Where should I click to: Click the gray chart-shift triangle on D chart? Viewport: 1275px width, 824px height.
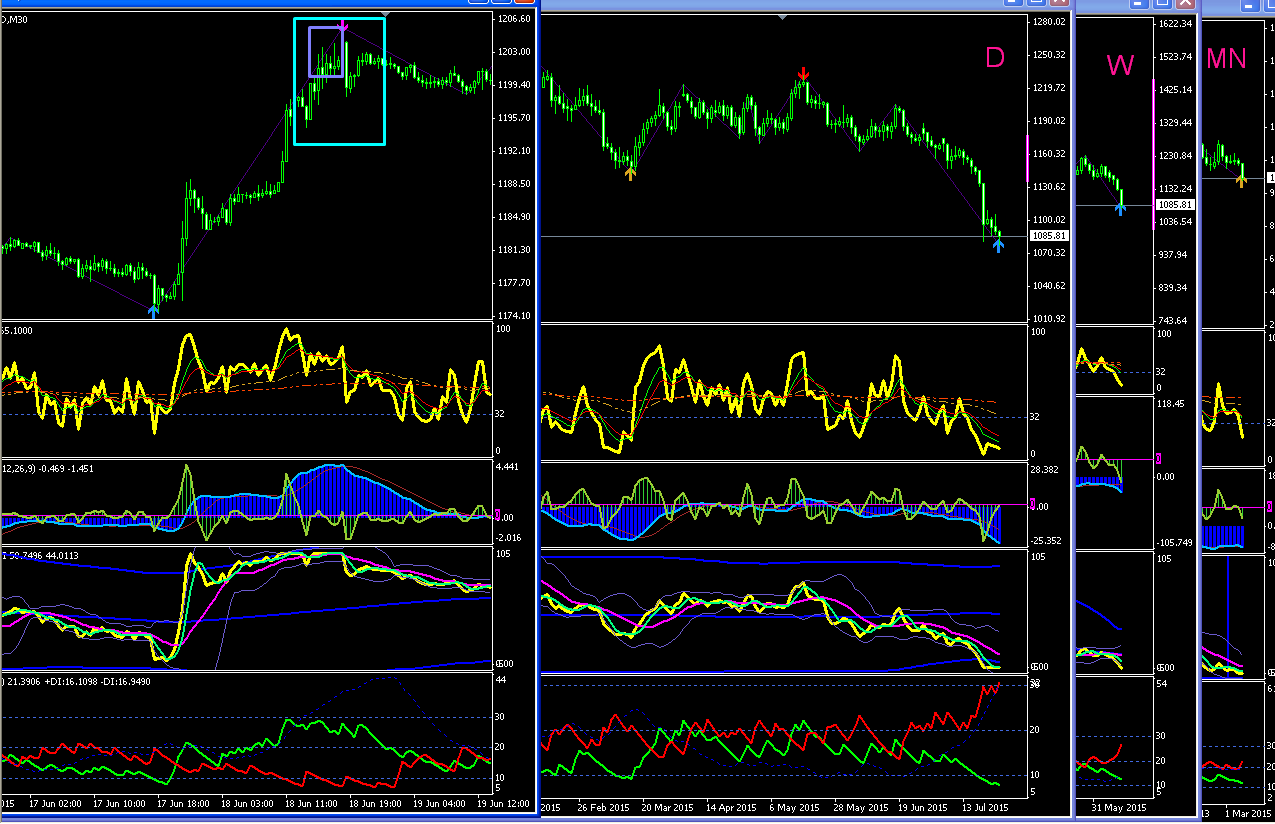[782, 17]
